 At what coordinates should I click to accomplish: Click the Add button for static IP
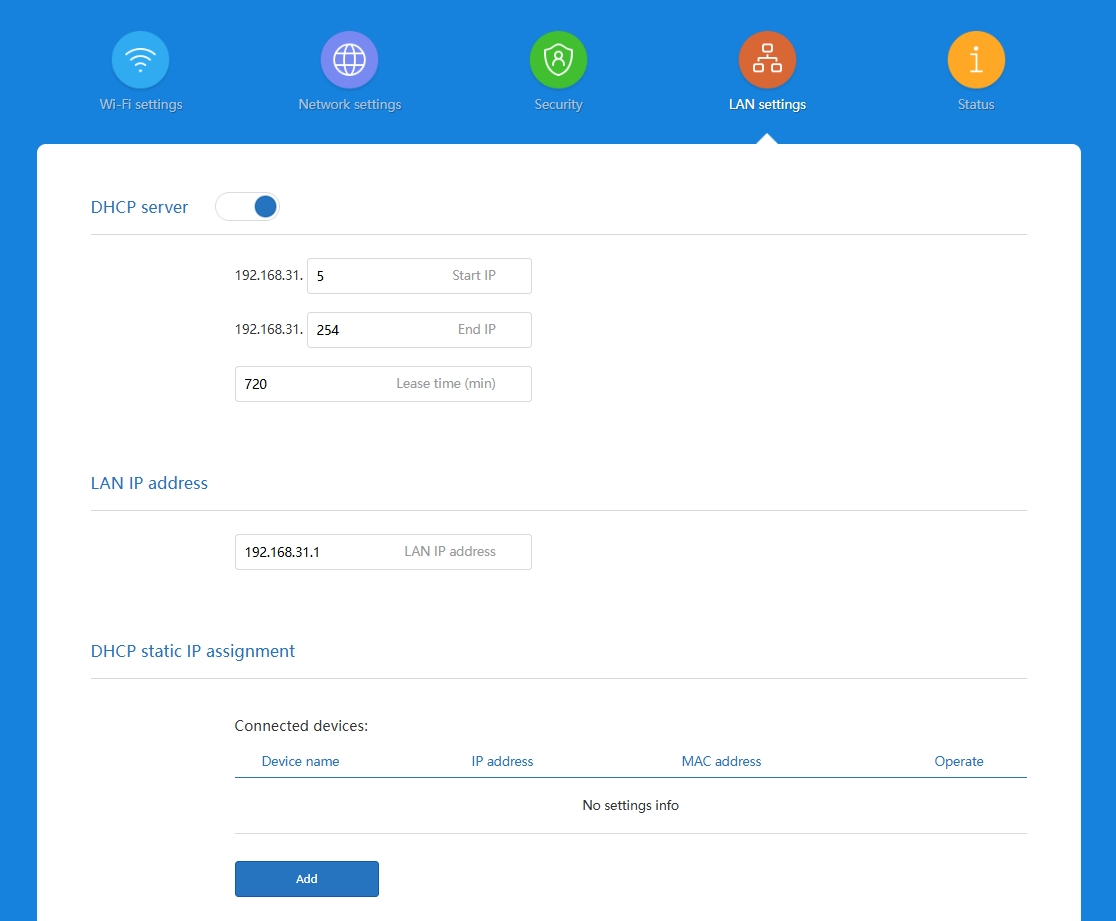[x=307, y=879]
